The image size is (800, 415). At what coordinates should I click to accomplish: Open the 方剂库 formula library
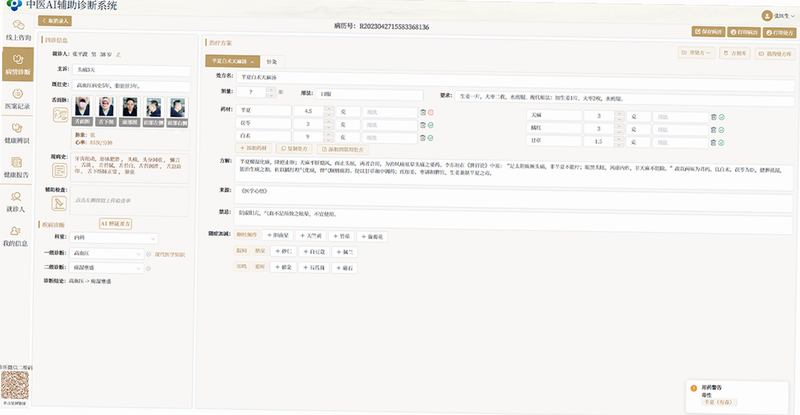tap(735, 53)
